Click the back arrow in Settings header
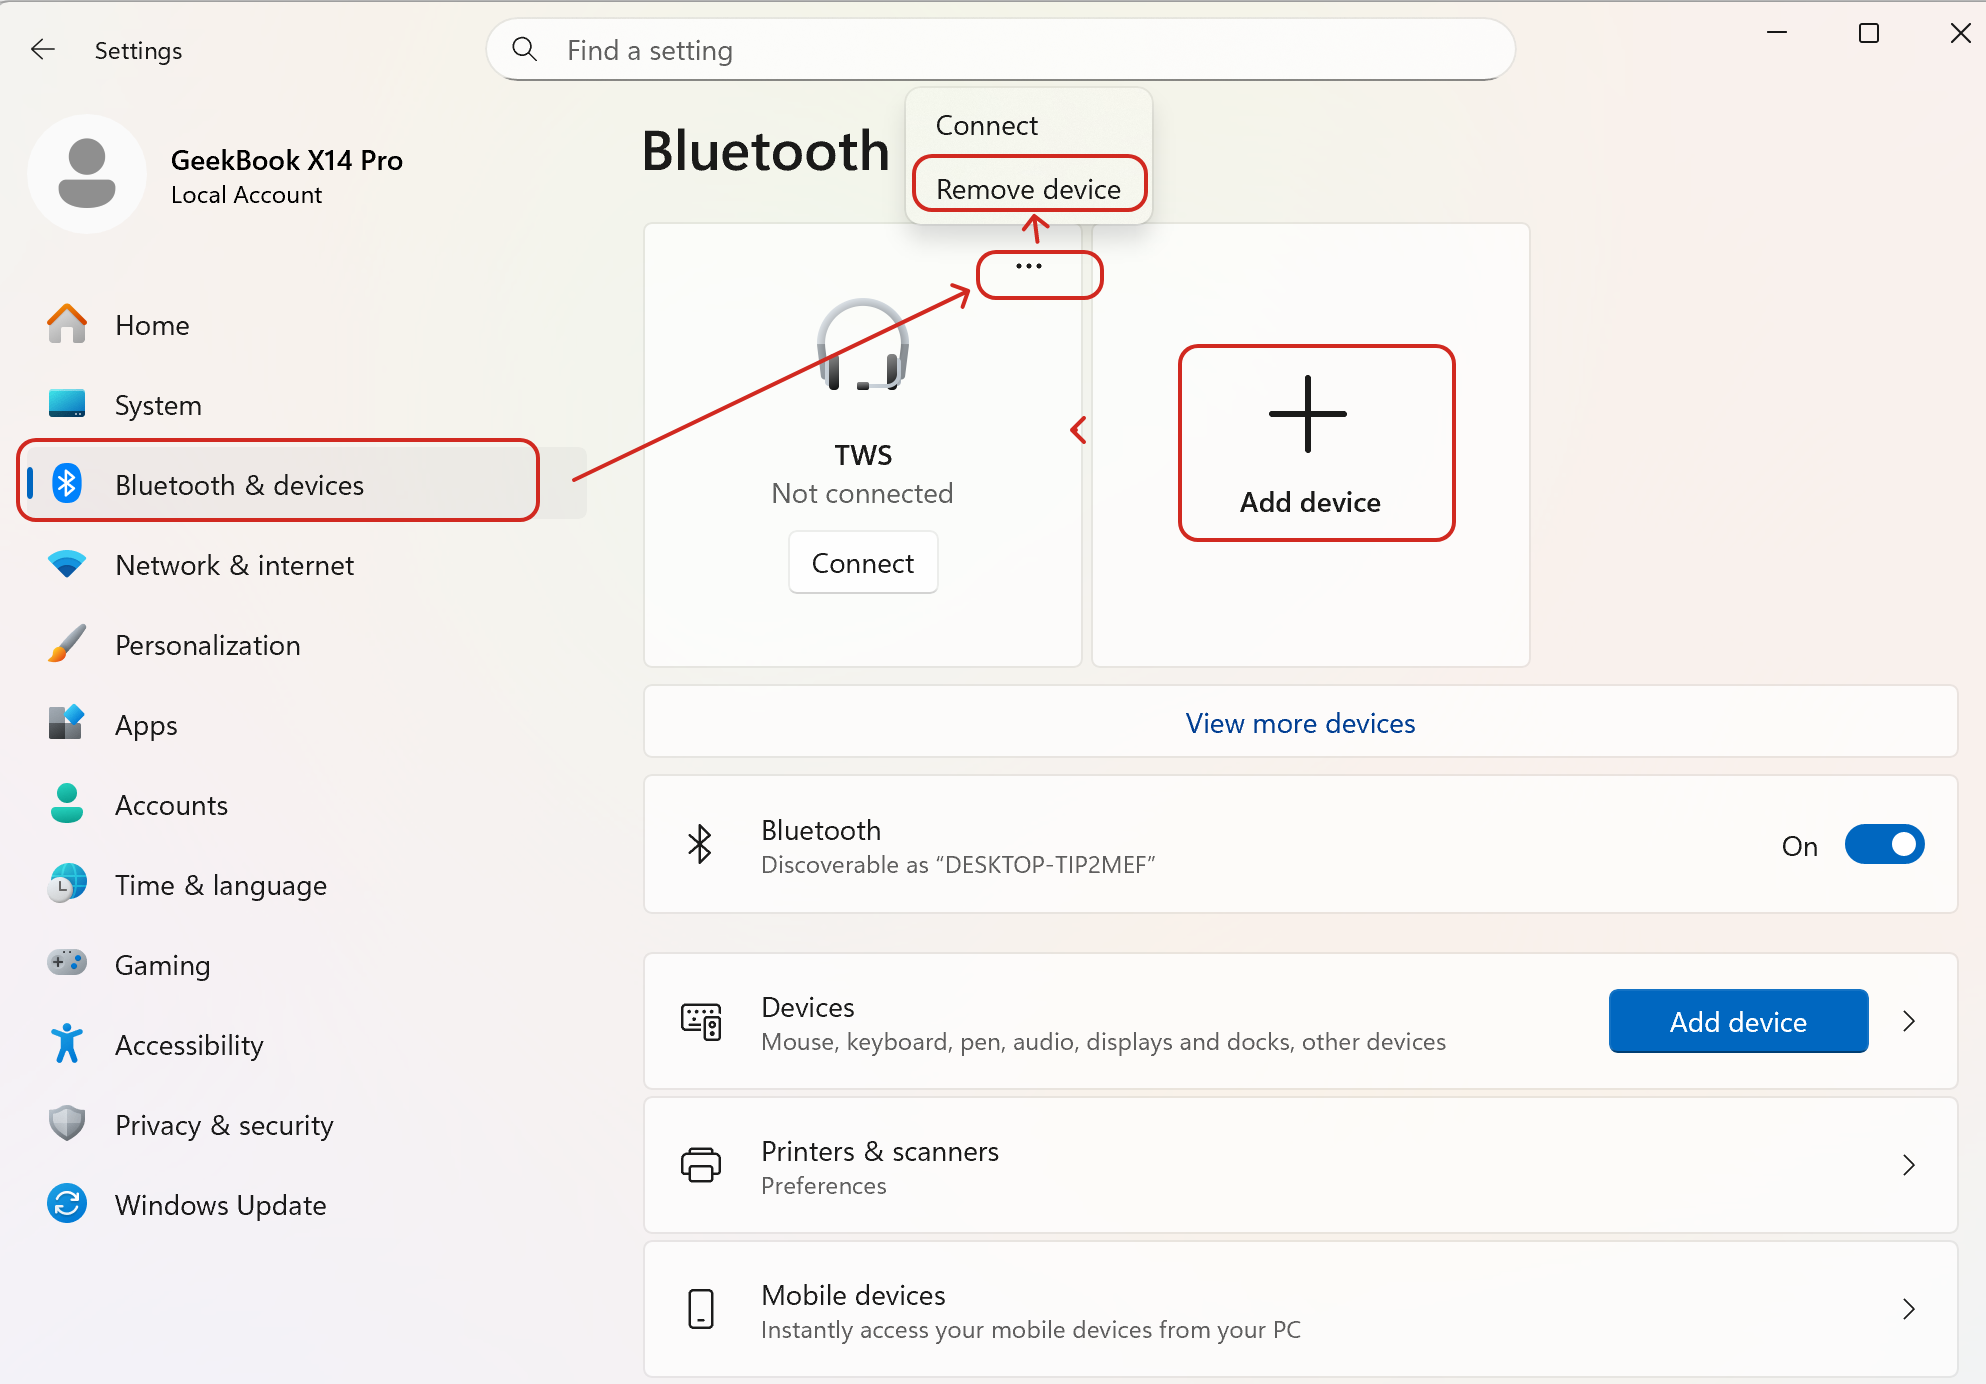Screen dimensions: 1986x1384 pos(43,50)
